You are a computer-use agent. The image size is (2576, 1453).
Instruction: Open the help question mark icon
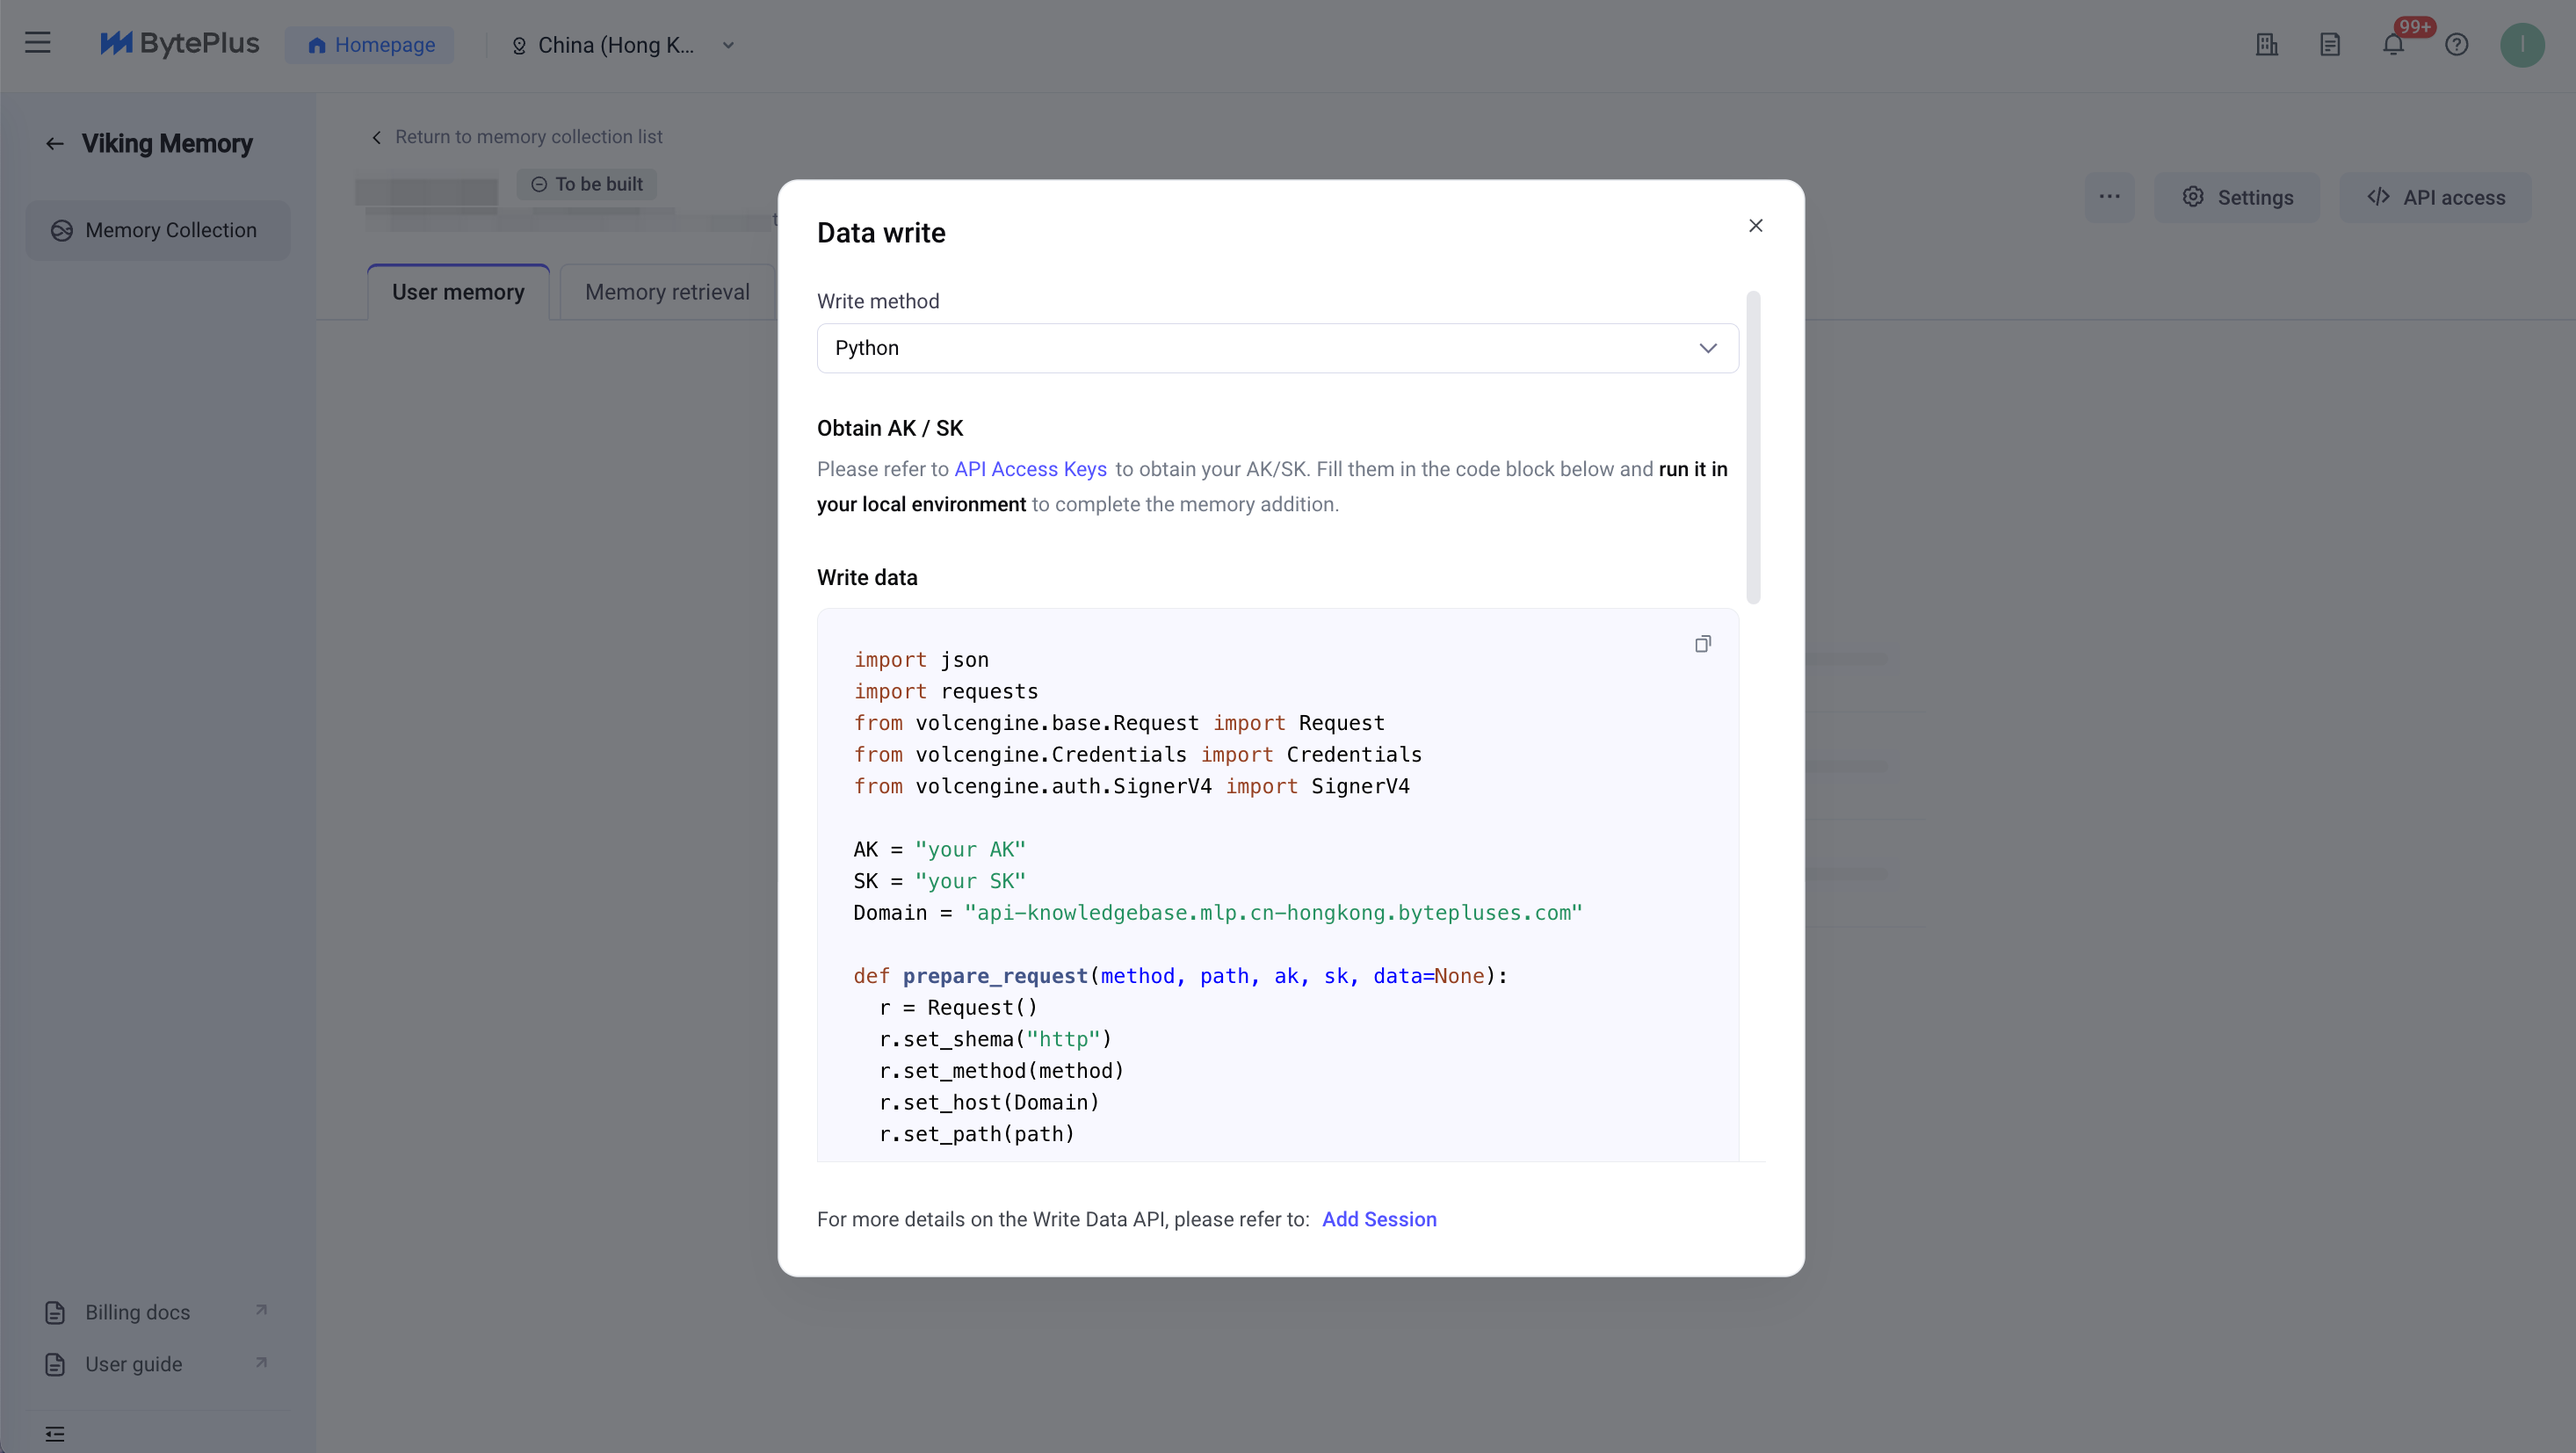pos(2456,45)
